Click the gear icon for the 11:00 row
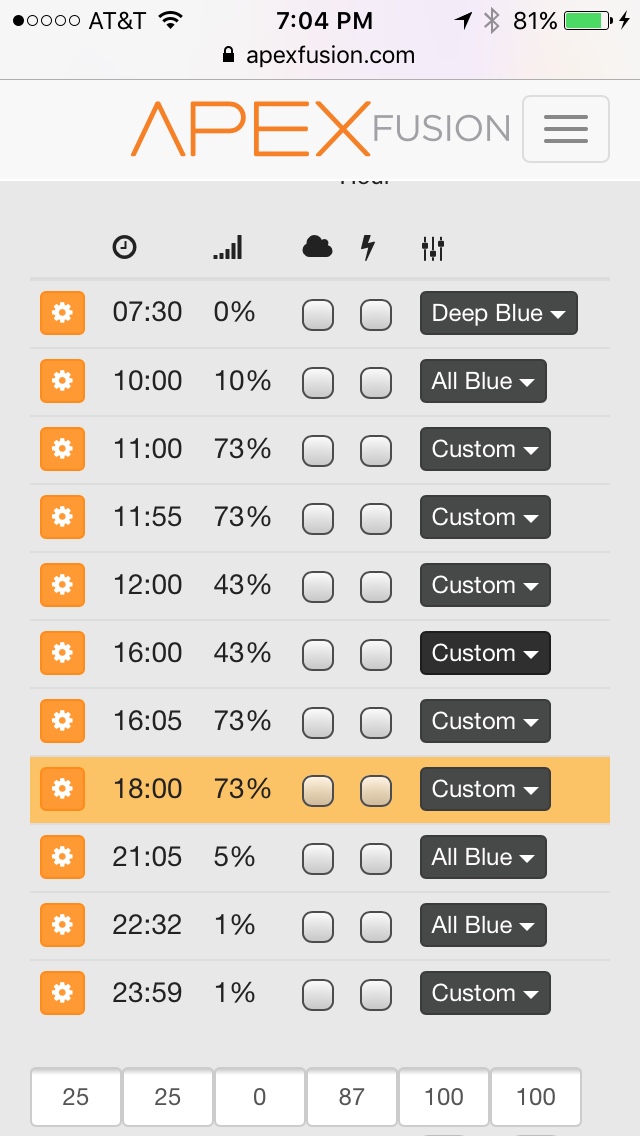 click(x=62, y=449)
